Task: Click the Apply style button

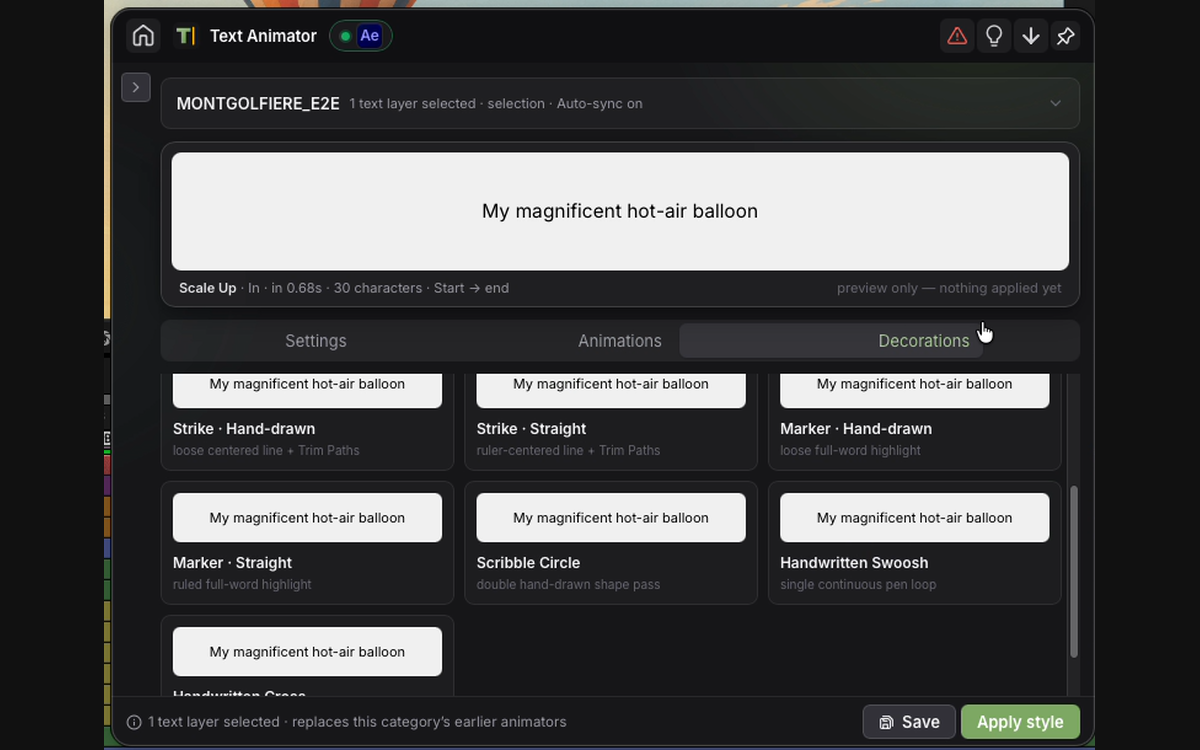Action: (x=1020, y=722)
